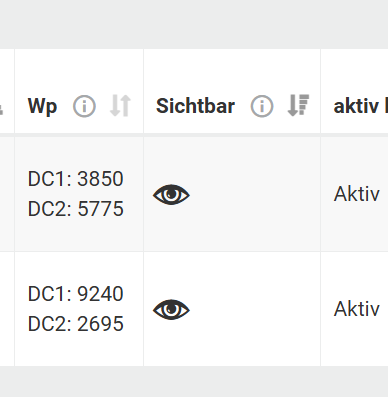Toggle visibility eye in the DC1: 9240 row

point(171,310)
